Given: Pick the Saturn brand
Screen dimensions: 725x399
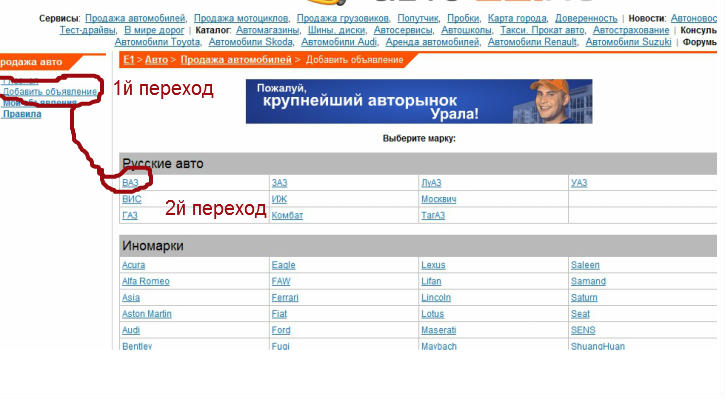Looking at the screenshot, I should click(584, 298).
